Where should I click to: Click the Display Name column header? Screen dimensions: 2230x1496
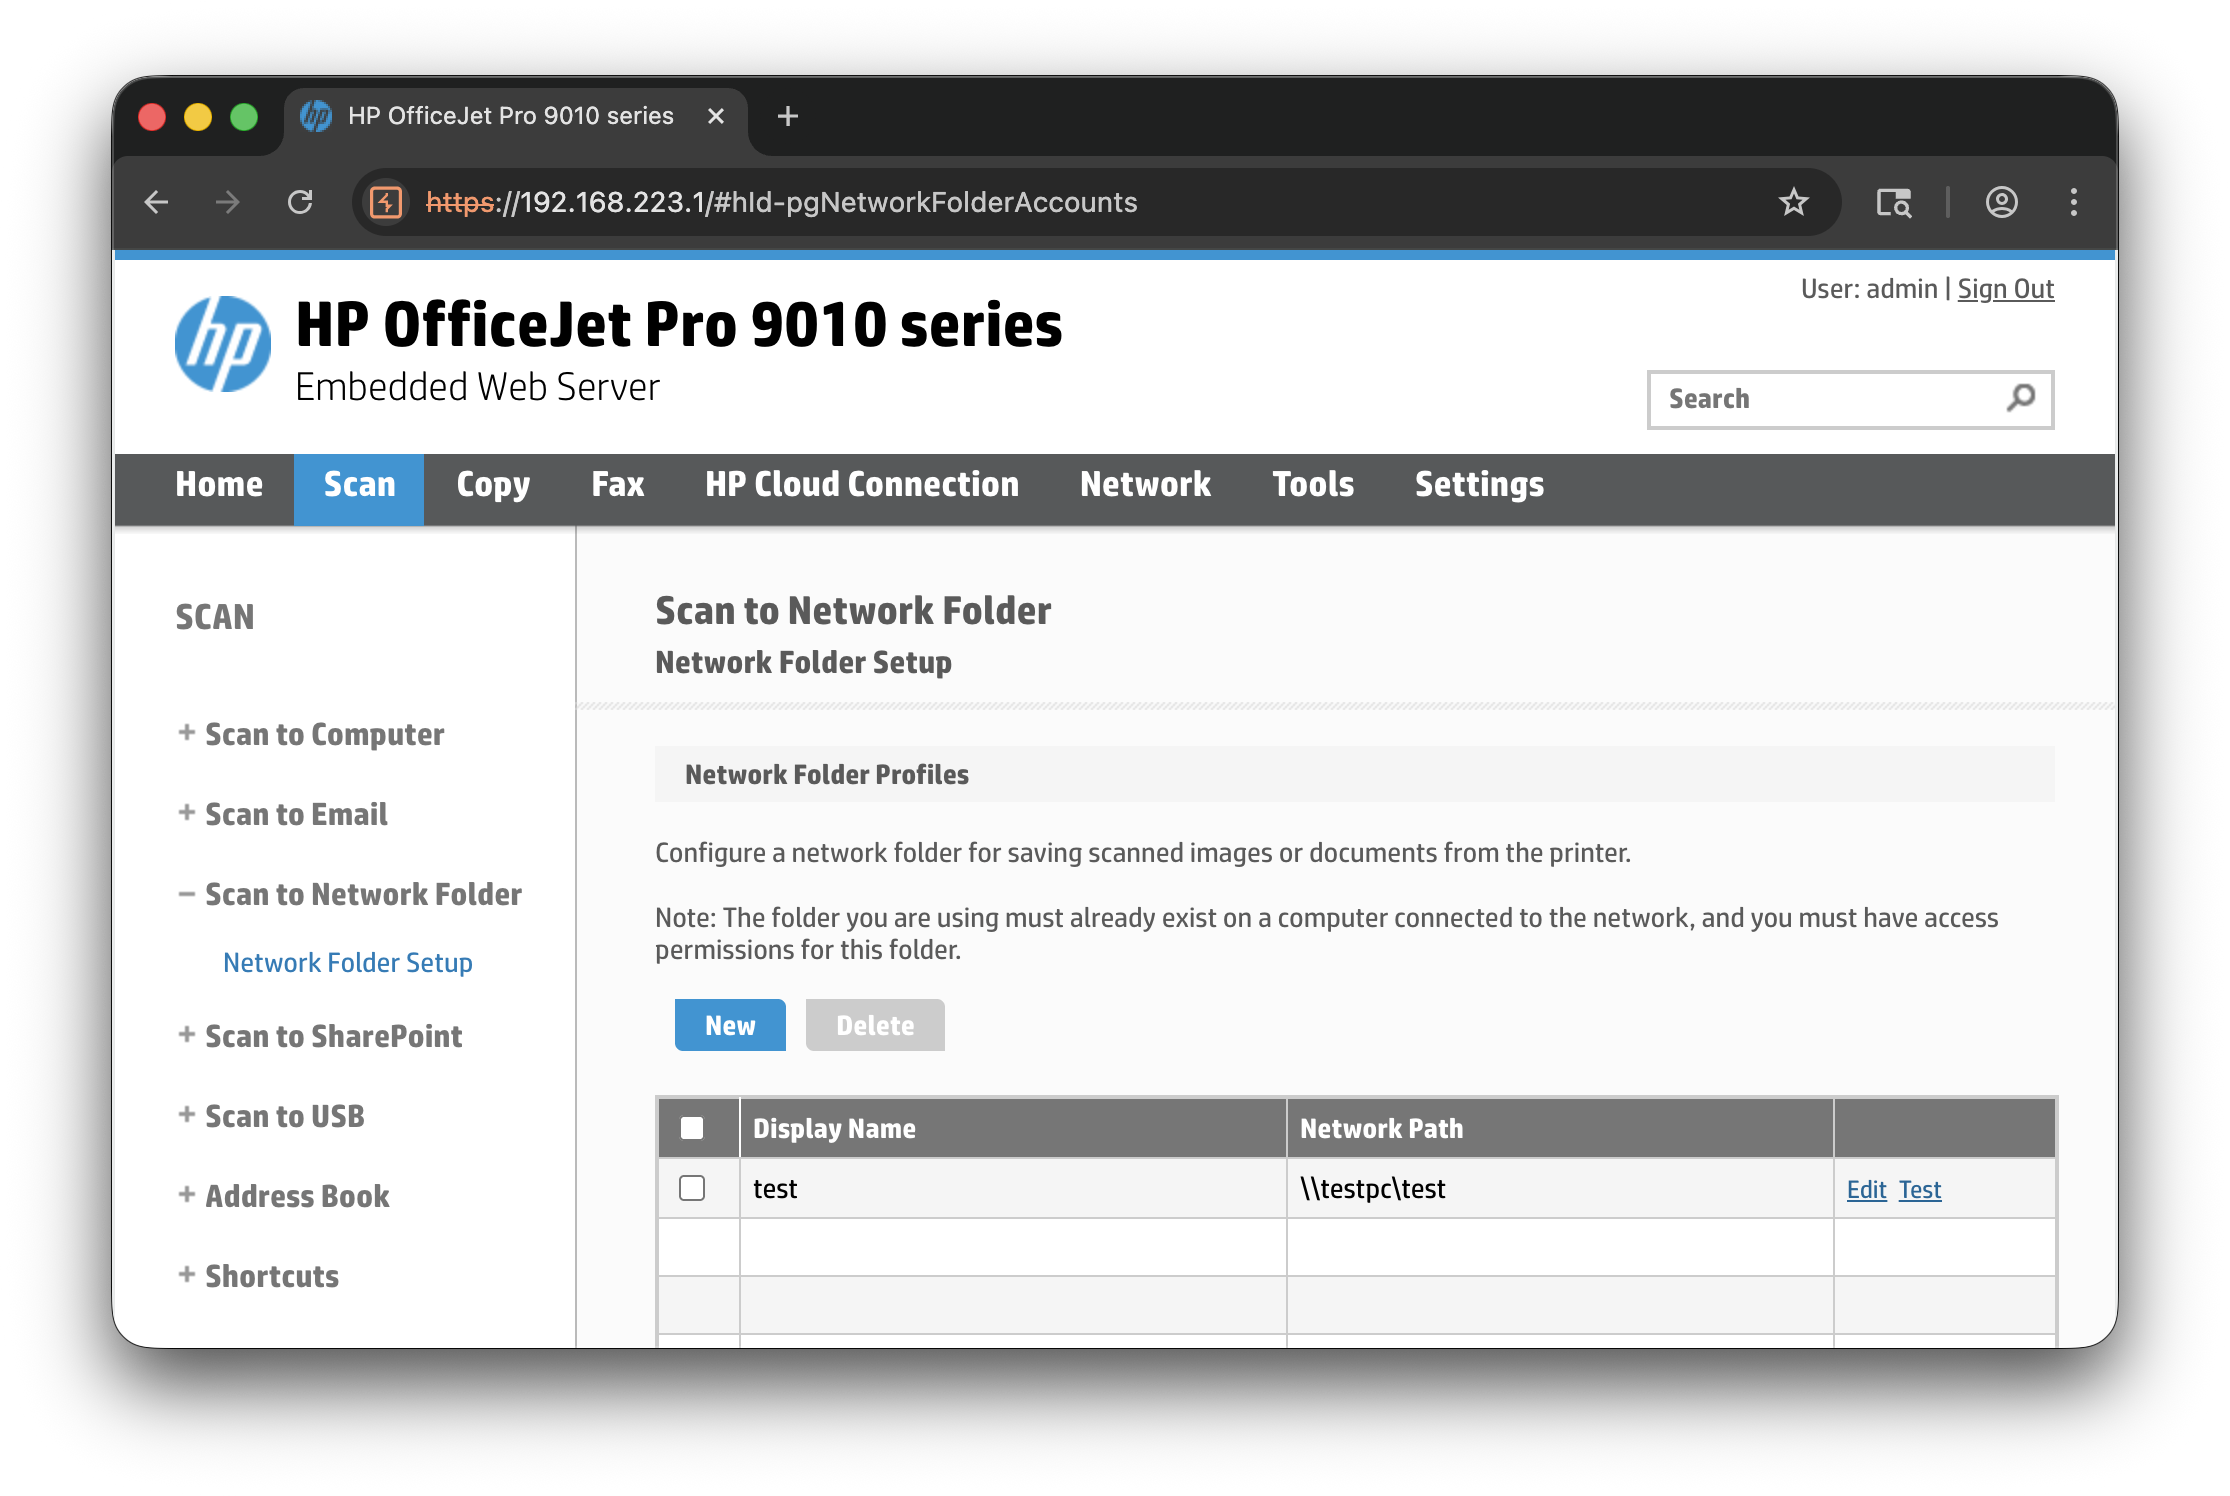(1013, 1128)
